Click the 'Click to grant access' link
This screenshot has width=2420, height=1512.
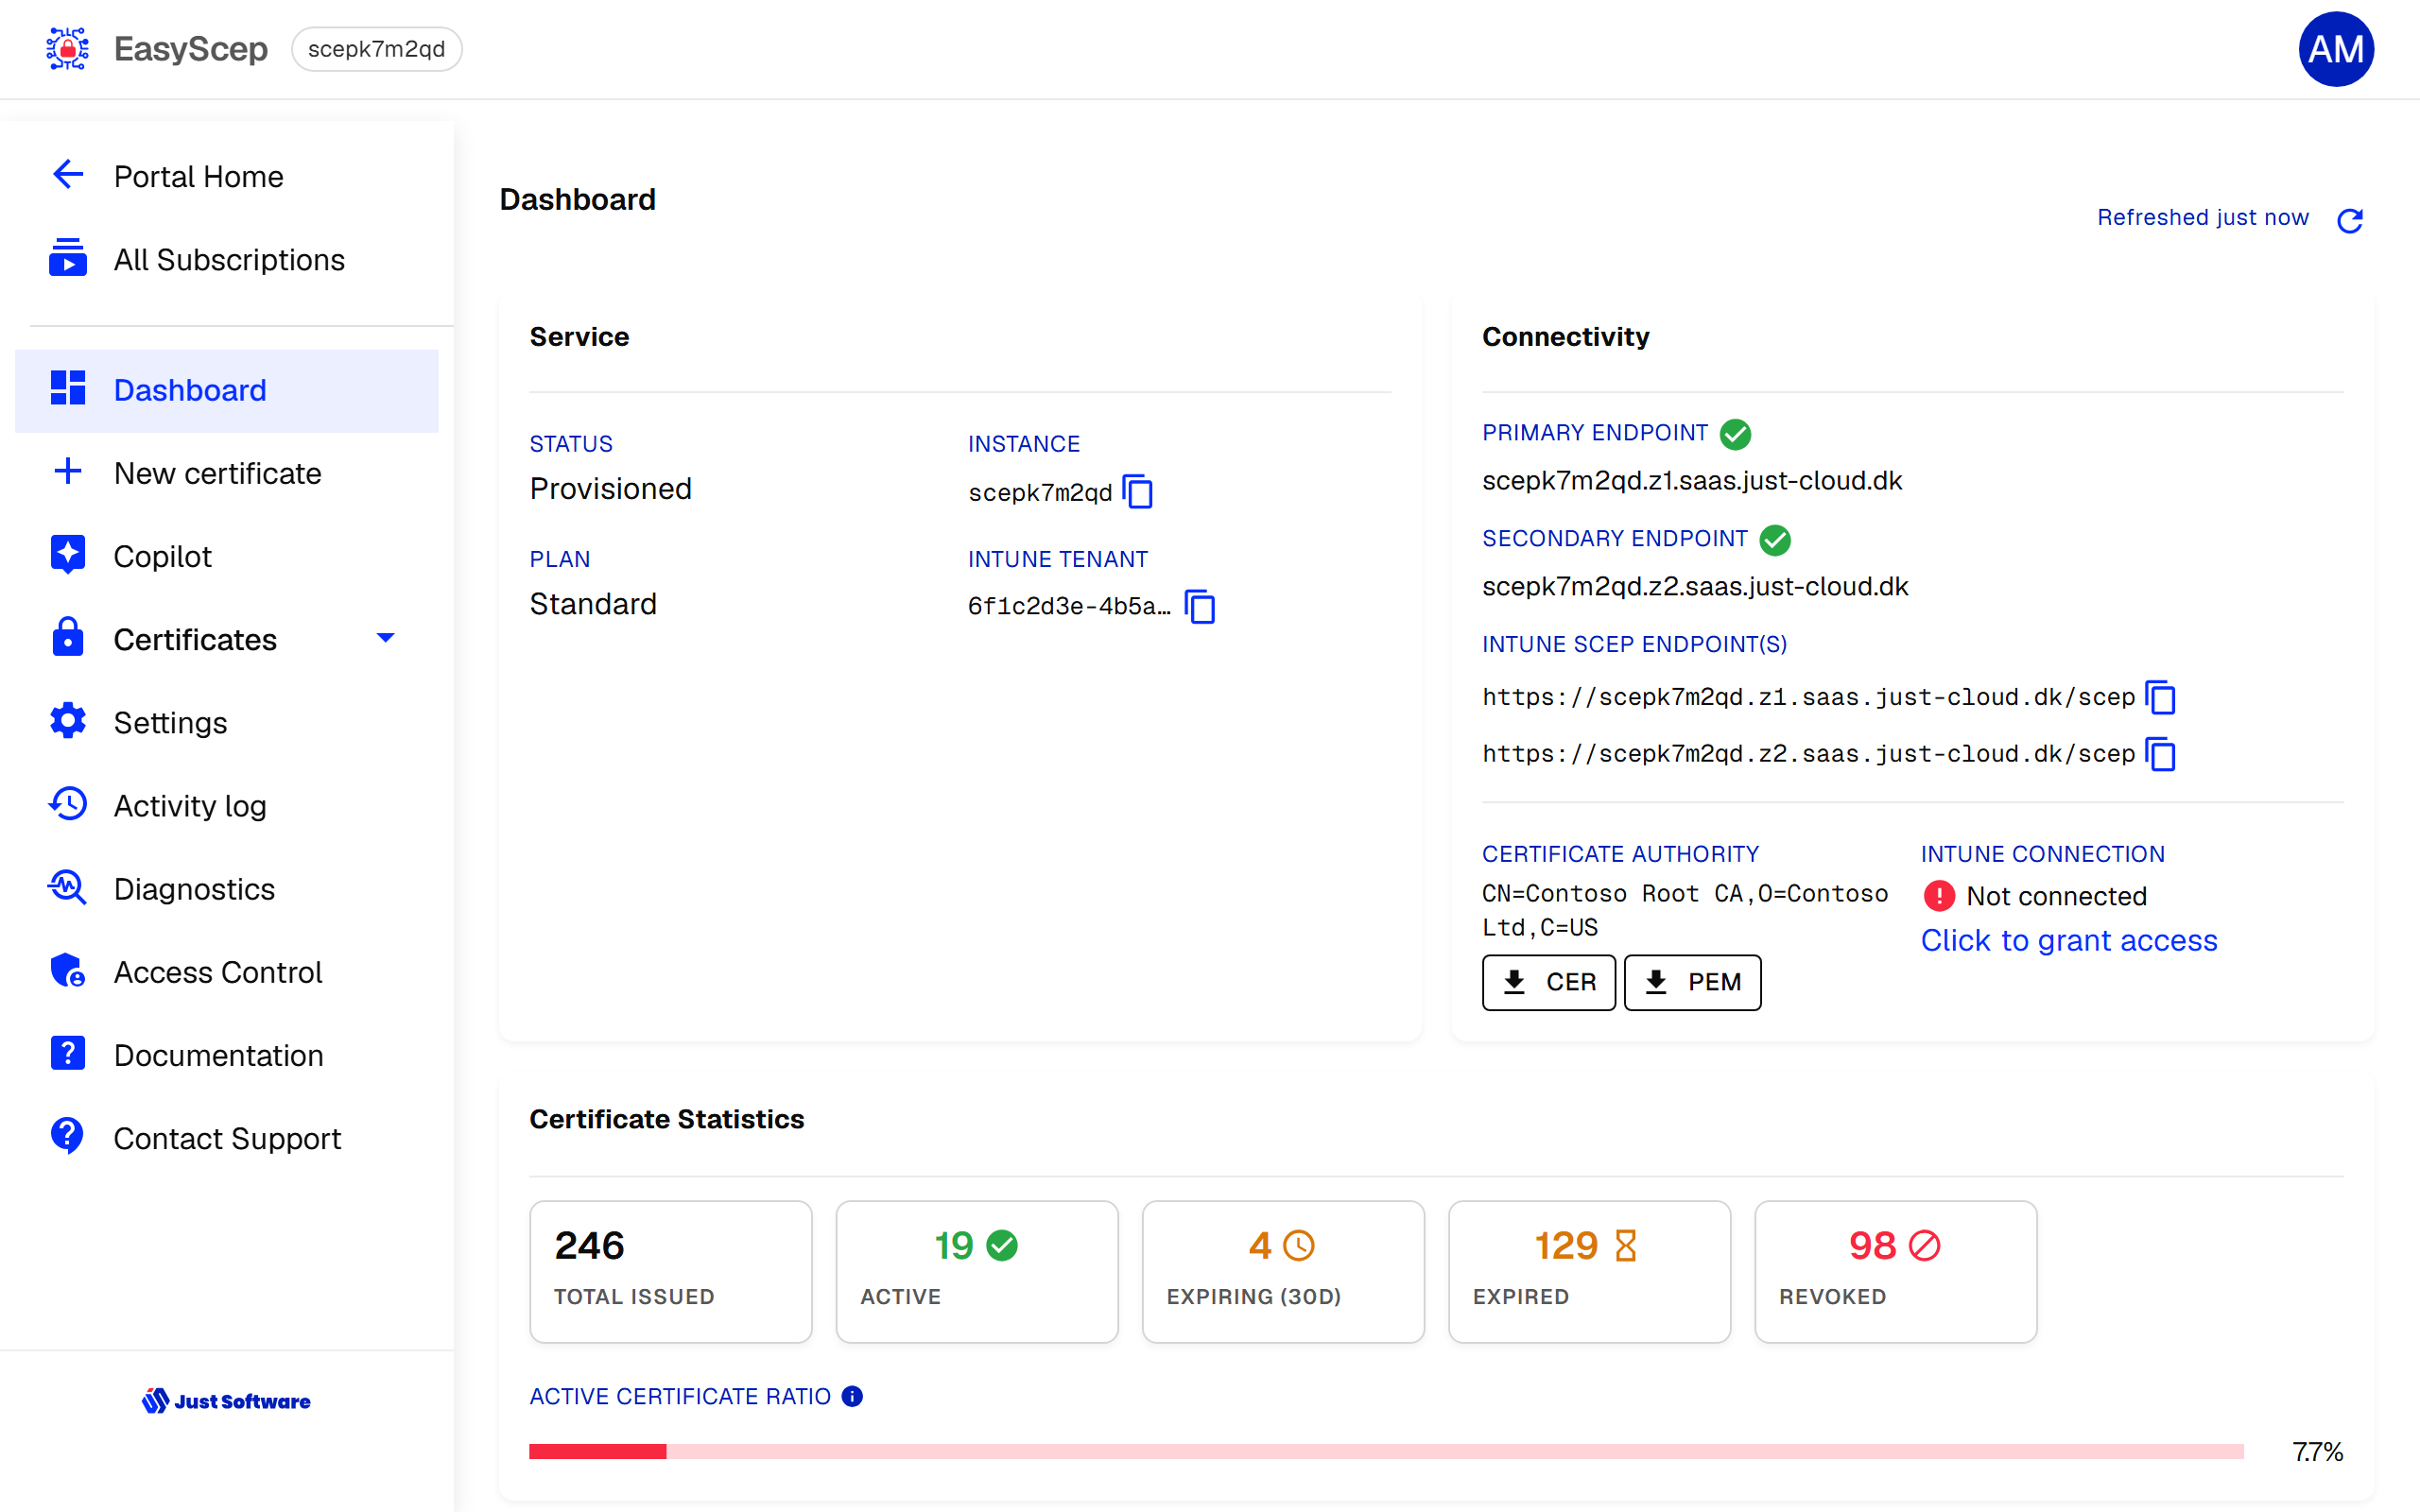pos(2068,941)
